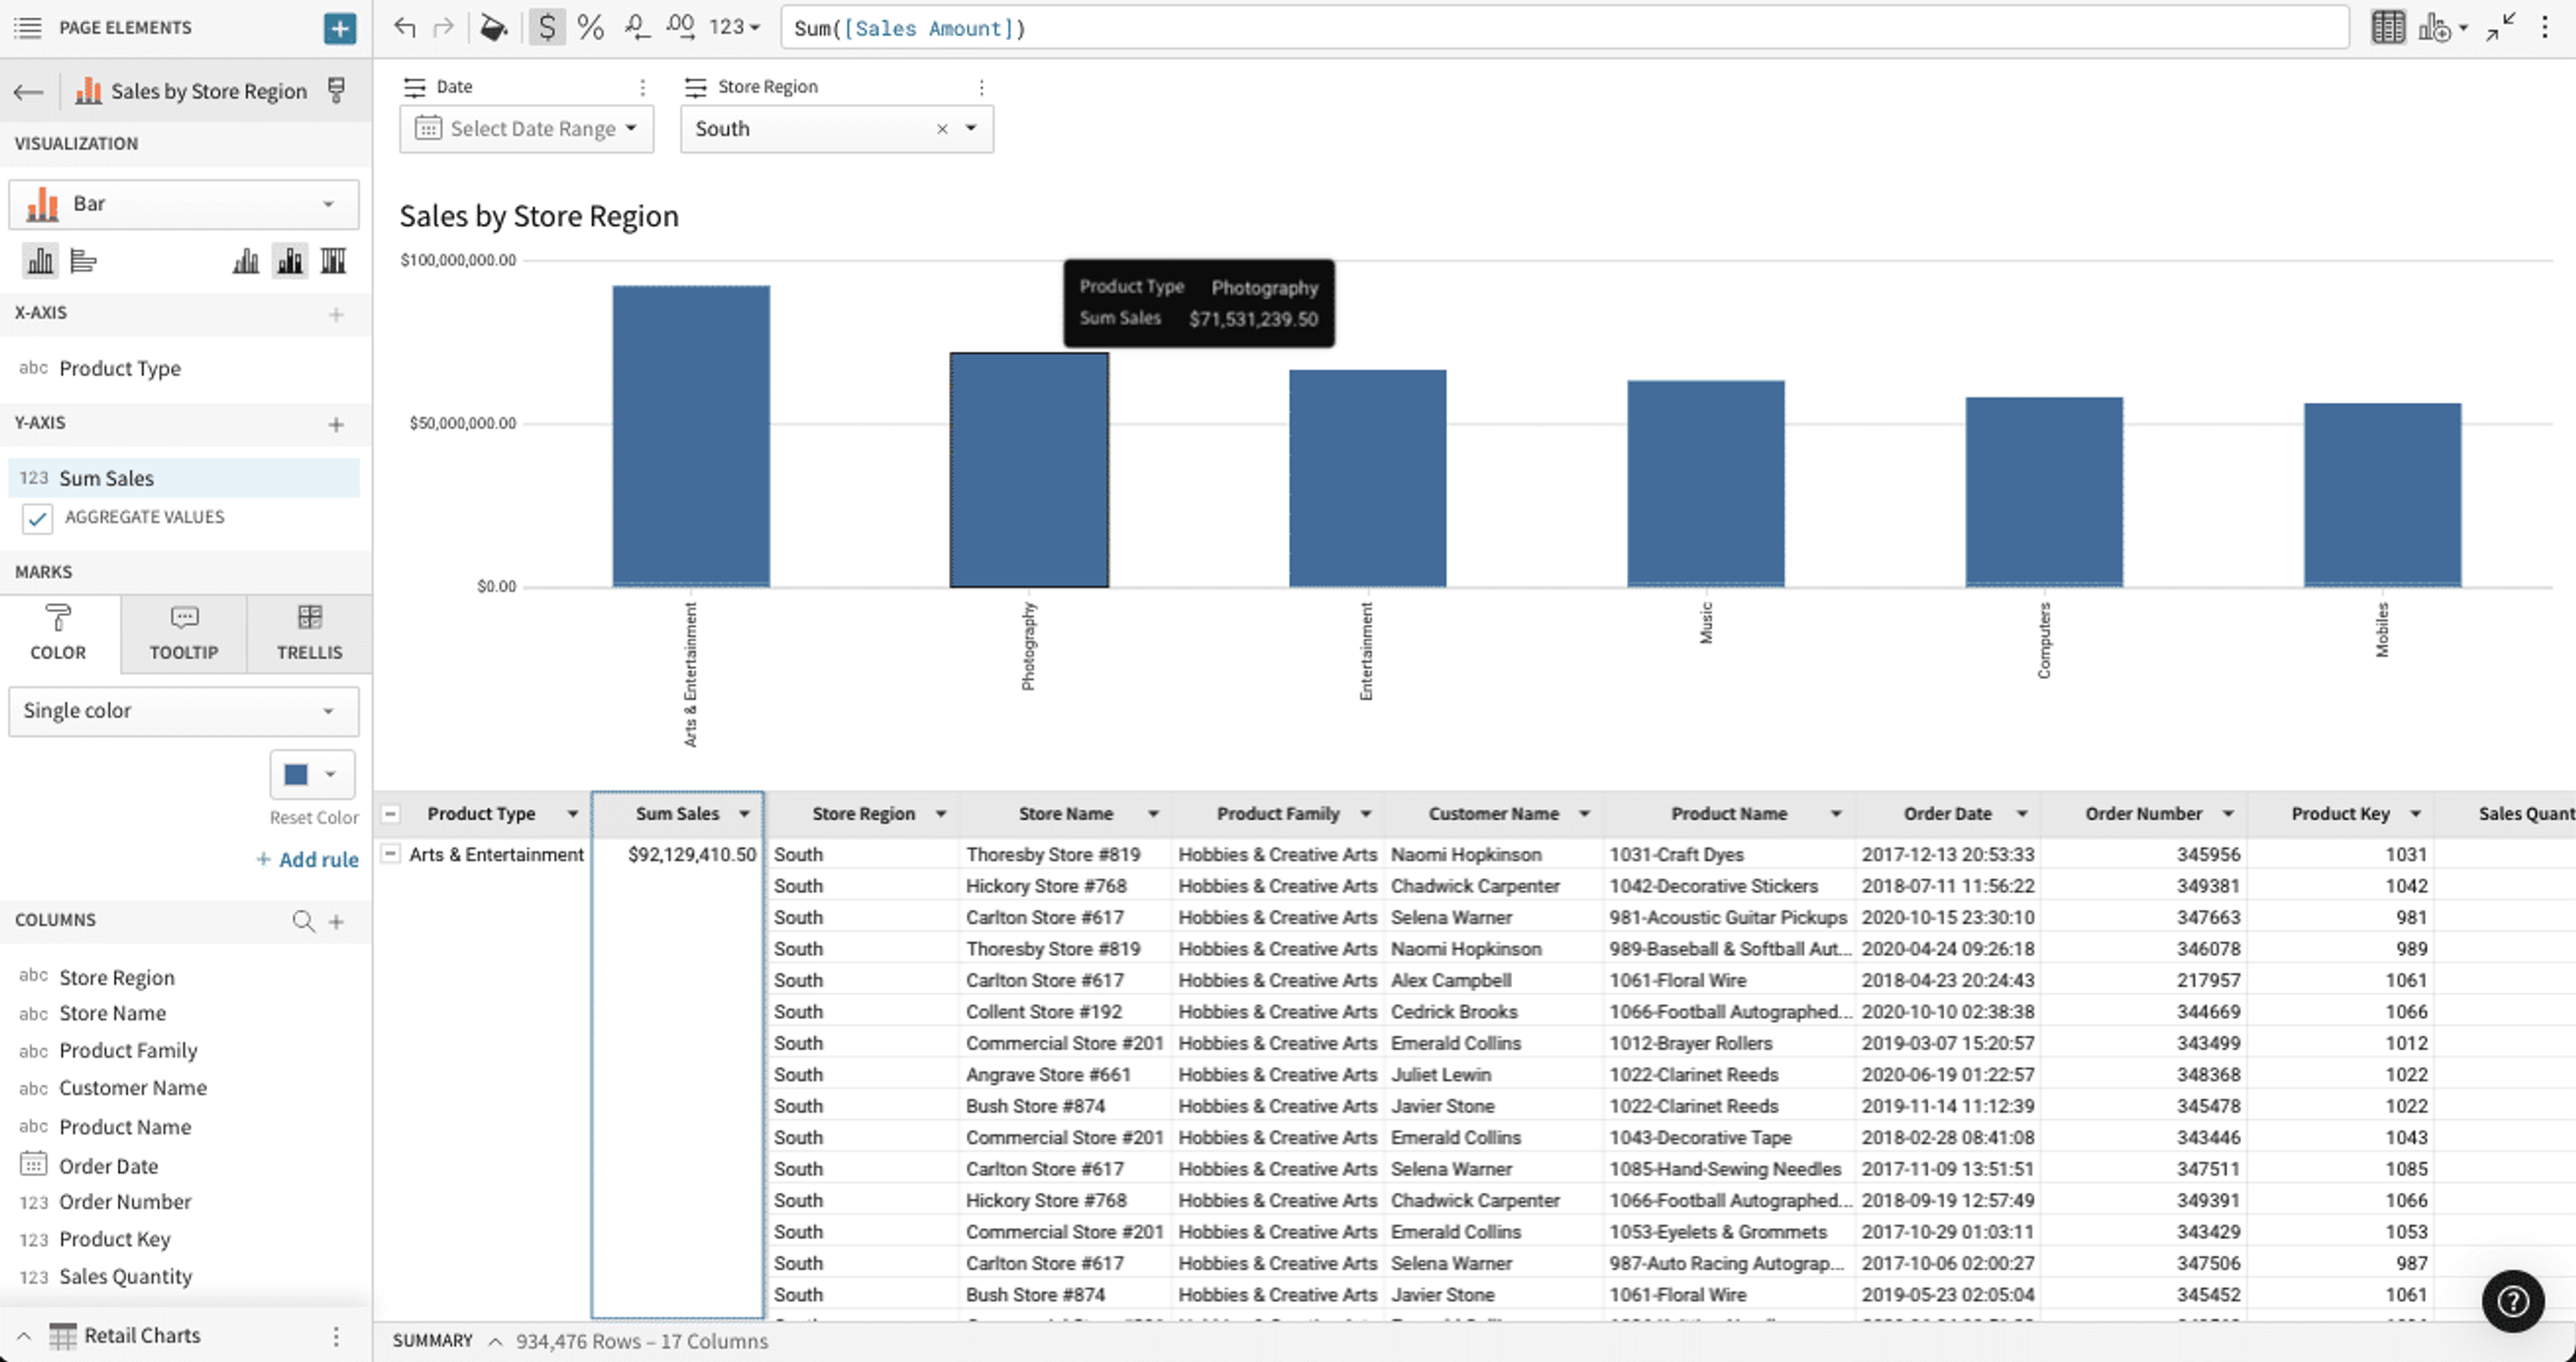
Task: Apply percent format
Action: point(590,27)
